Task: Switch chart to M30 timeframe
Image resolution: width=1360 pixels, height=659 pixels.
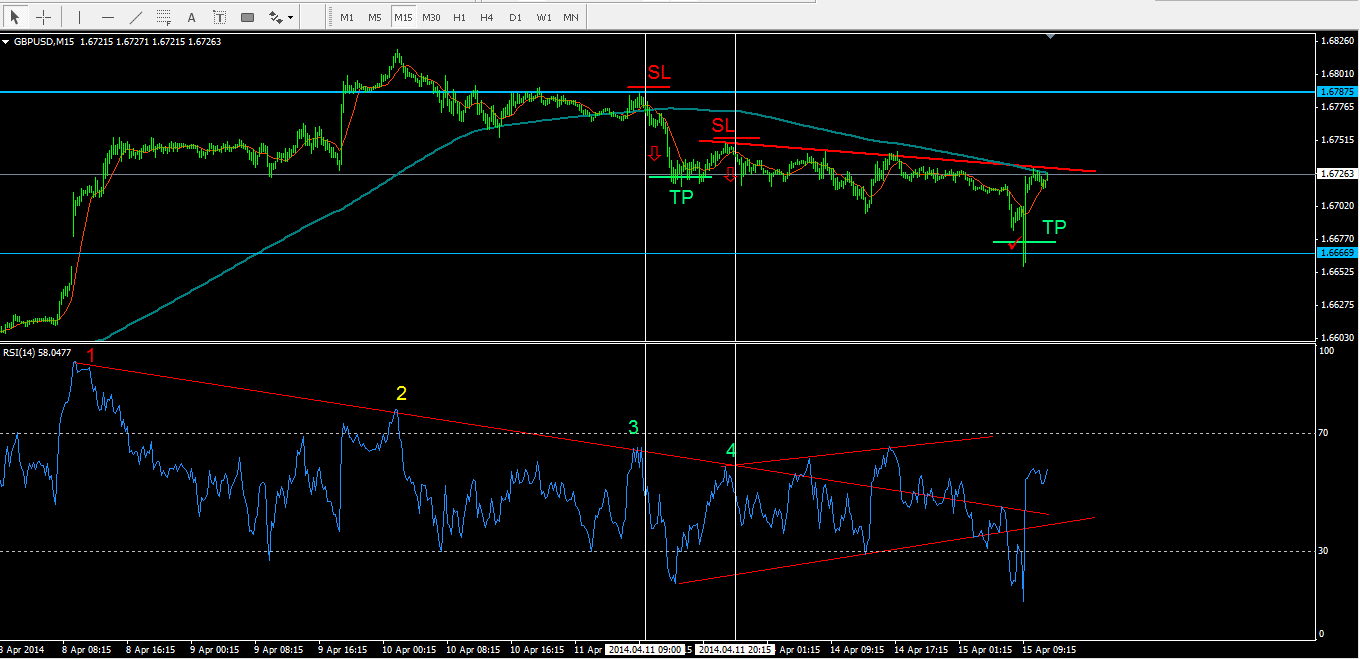Action: (431, 17)
